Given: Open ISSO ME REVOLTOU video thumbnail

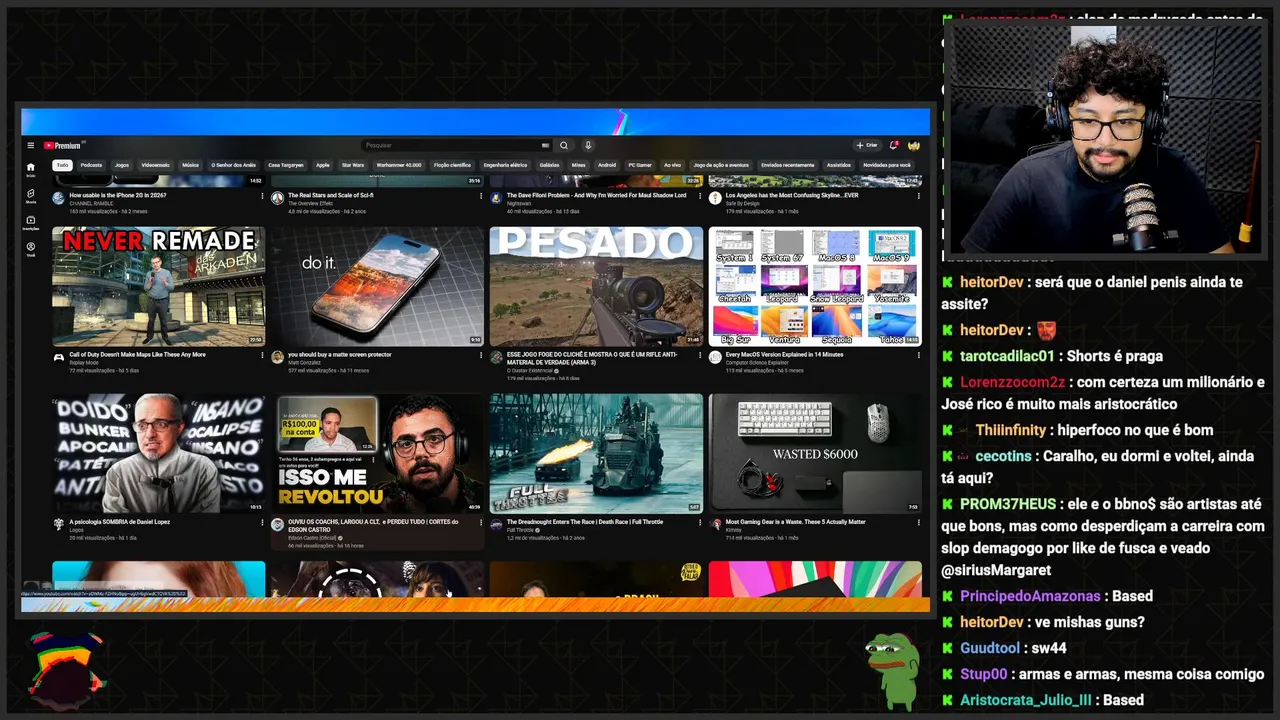Looking at the screenshot, I should [377, 453].
